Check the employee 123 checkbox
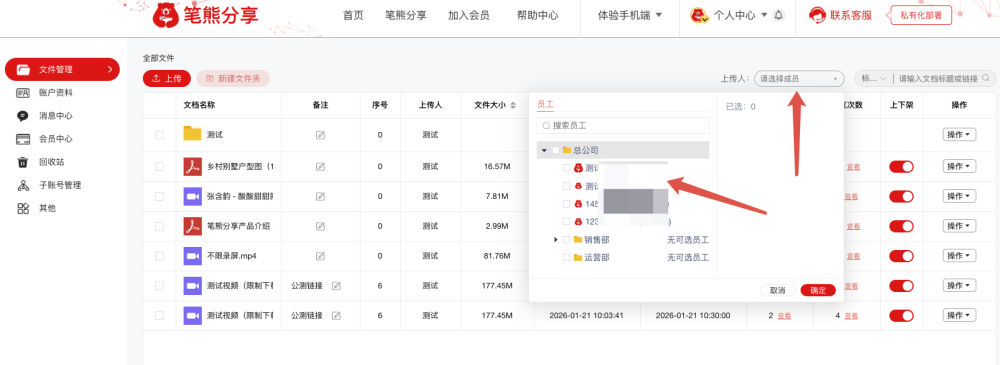1000x365 pixels. (x=566, y=221)
